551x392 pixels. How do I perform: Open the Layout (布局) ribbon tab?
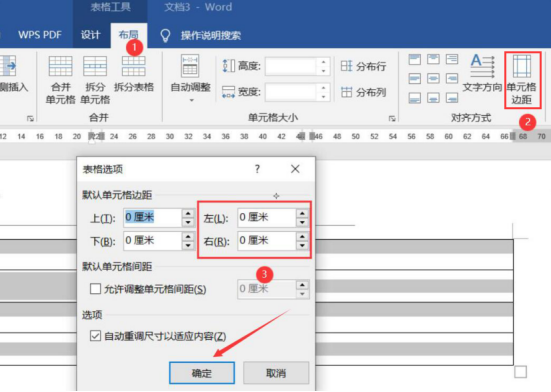pyautogui.click(x=128, y=35)
